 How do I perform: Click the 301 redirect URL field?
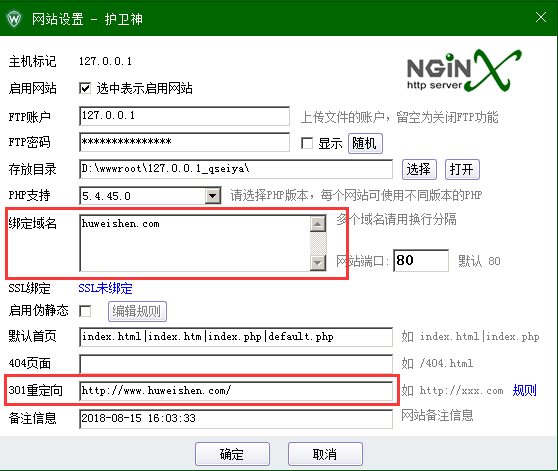coord(236,391)
